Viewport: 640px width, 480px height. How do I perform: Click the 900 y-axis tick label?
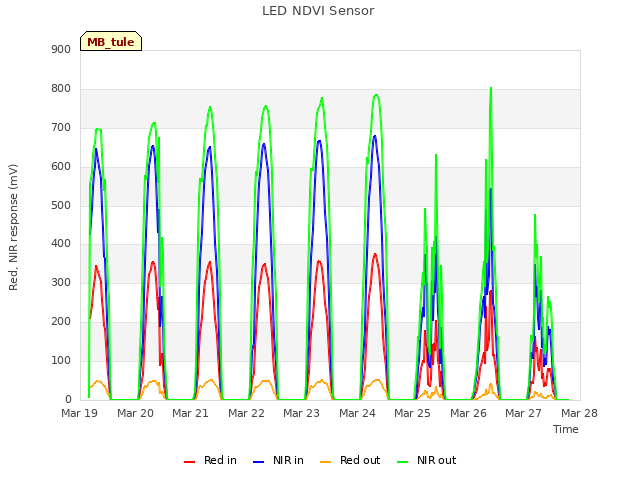[61, 49]
